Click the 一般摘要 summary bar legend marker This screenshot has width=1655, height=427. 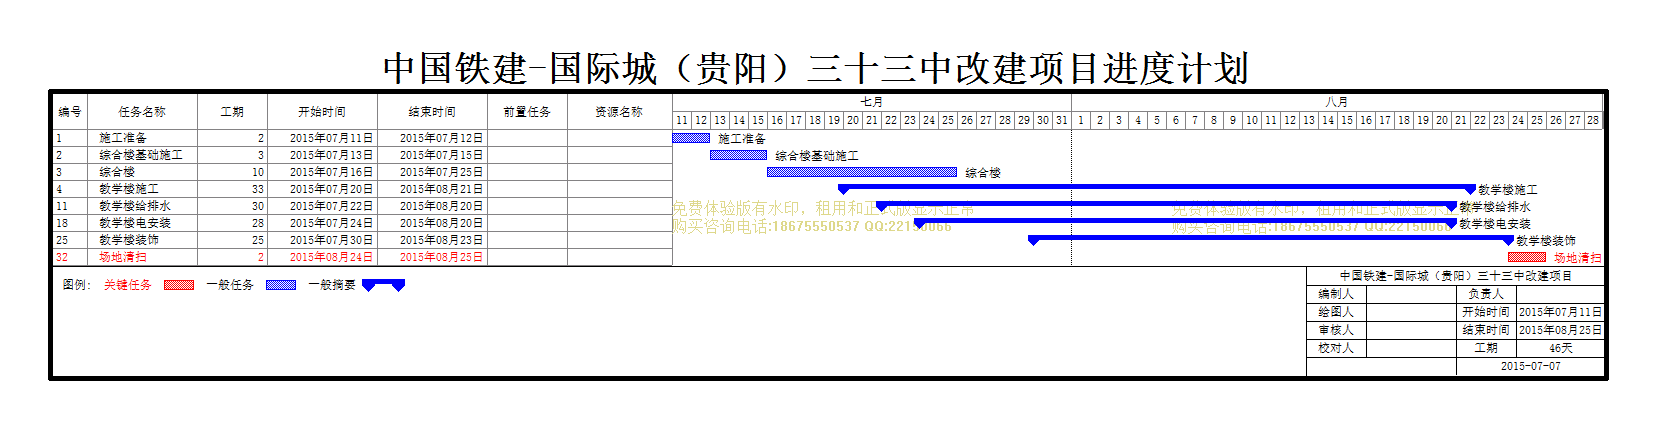383,285
